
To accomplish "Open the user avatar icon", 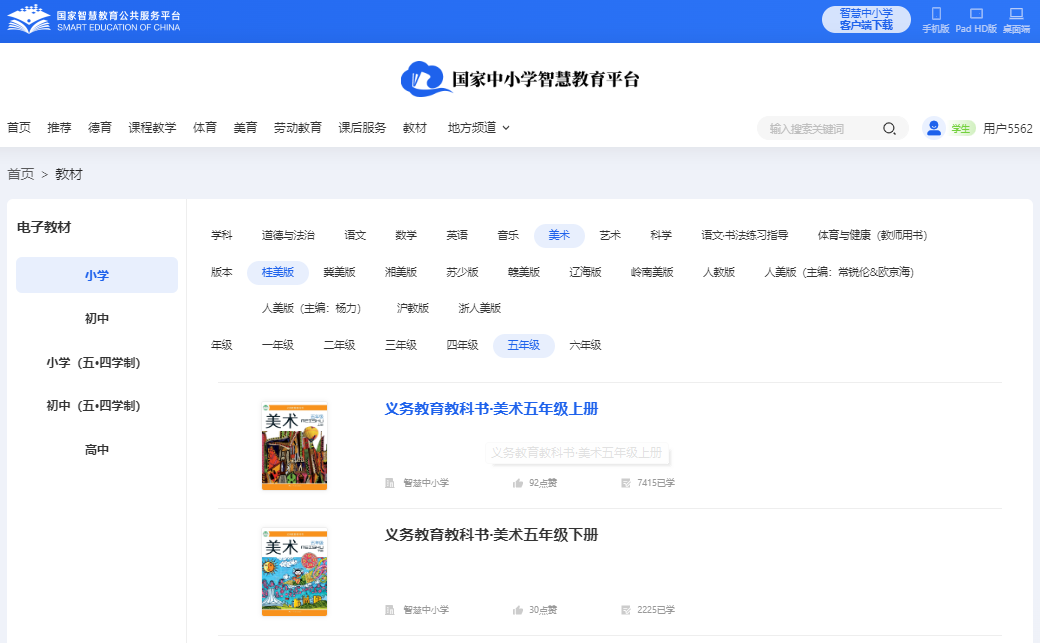I will pyautogui.click(x=933, y=128).
